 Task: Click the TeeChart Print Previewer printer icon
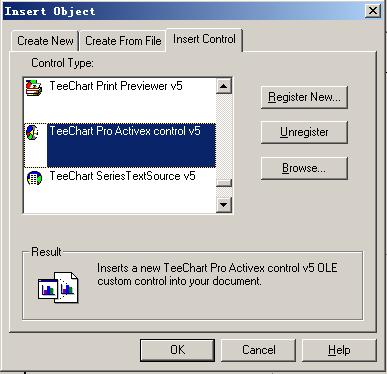point(34,88)
